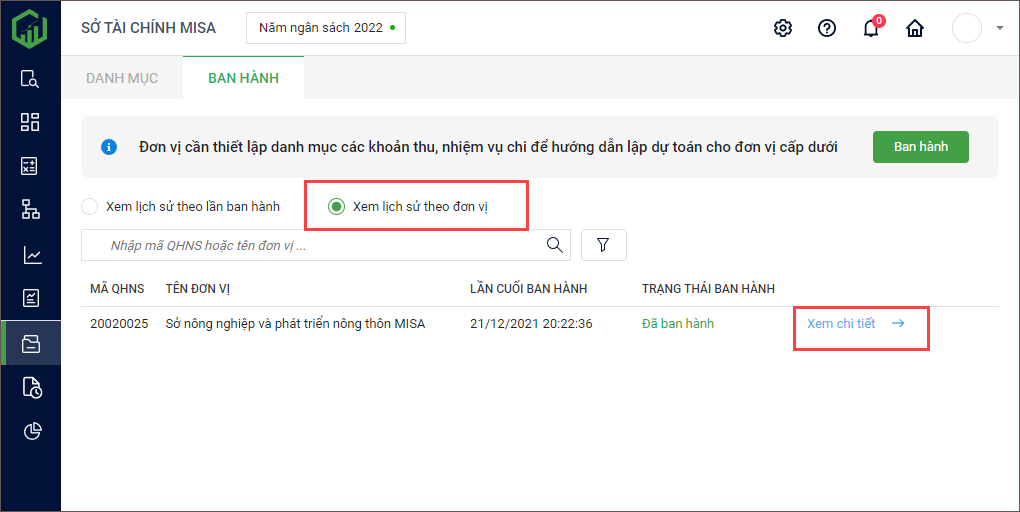This screenshot has height=512, width=1020.
Task: Open the line chart sidebar icon
Action: (x=32, y=254)
